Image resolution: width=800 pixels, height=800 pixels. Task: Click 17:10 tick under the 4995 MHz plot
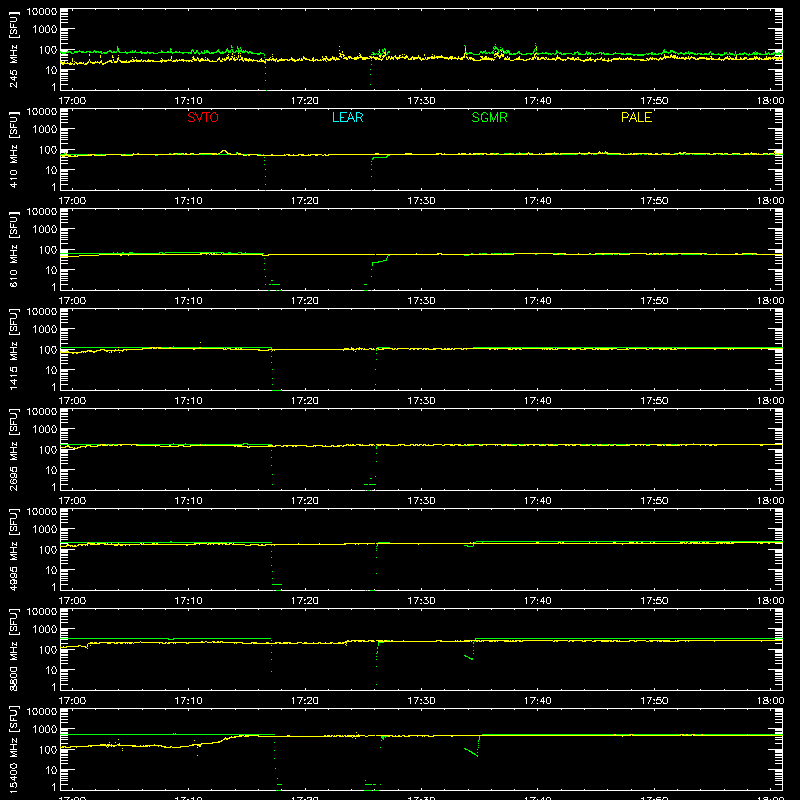188,601
